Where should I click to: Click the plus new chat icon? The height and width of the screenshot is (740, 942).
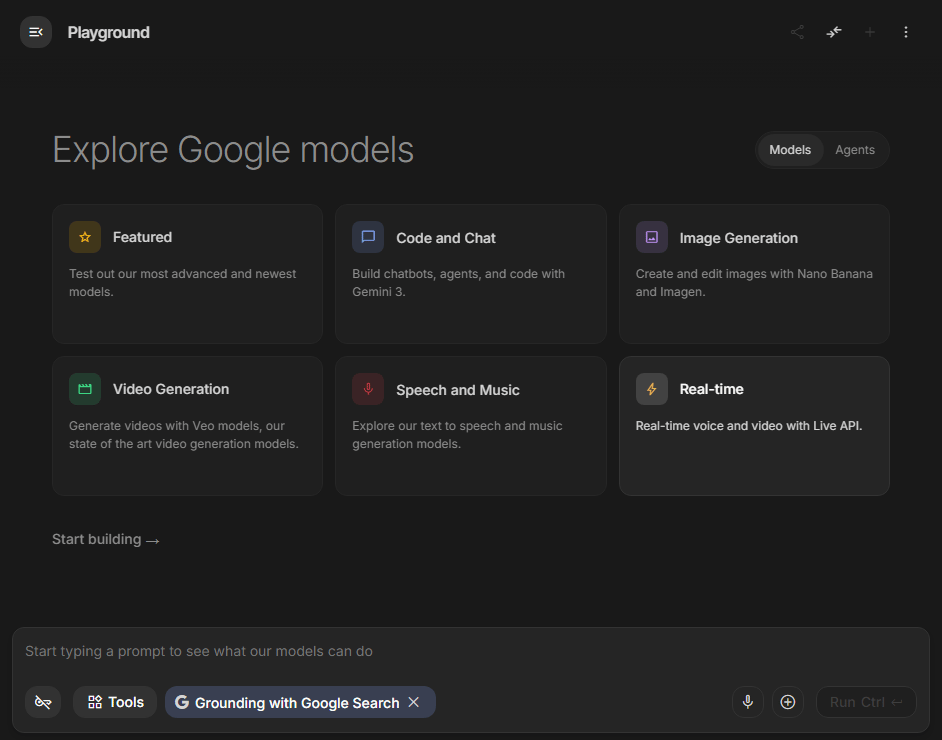click(x=869, y=32)
